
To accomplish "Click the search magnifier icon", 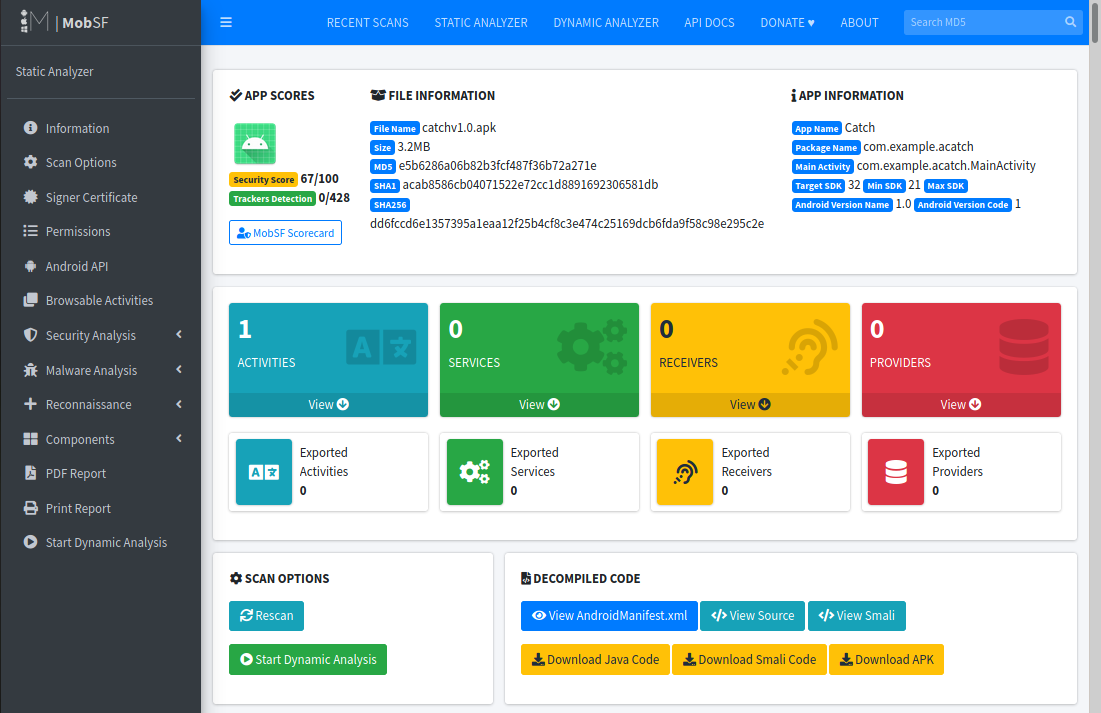I will [1070, 22].
